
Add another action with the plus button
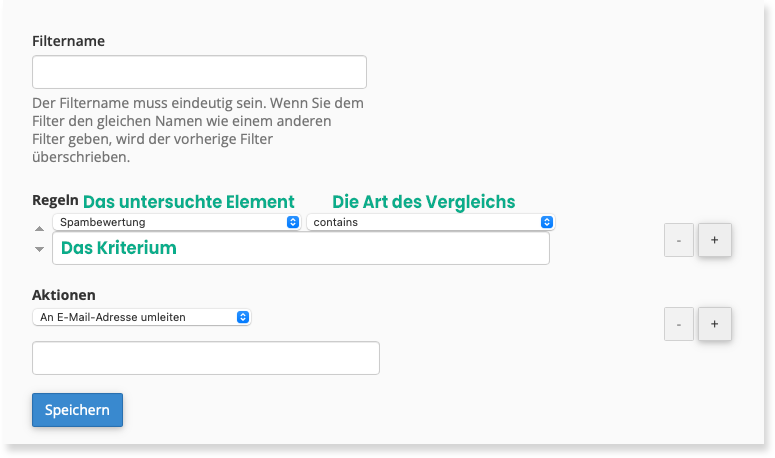pyautogui.click(x=714, y=323)
